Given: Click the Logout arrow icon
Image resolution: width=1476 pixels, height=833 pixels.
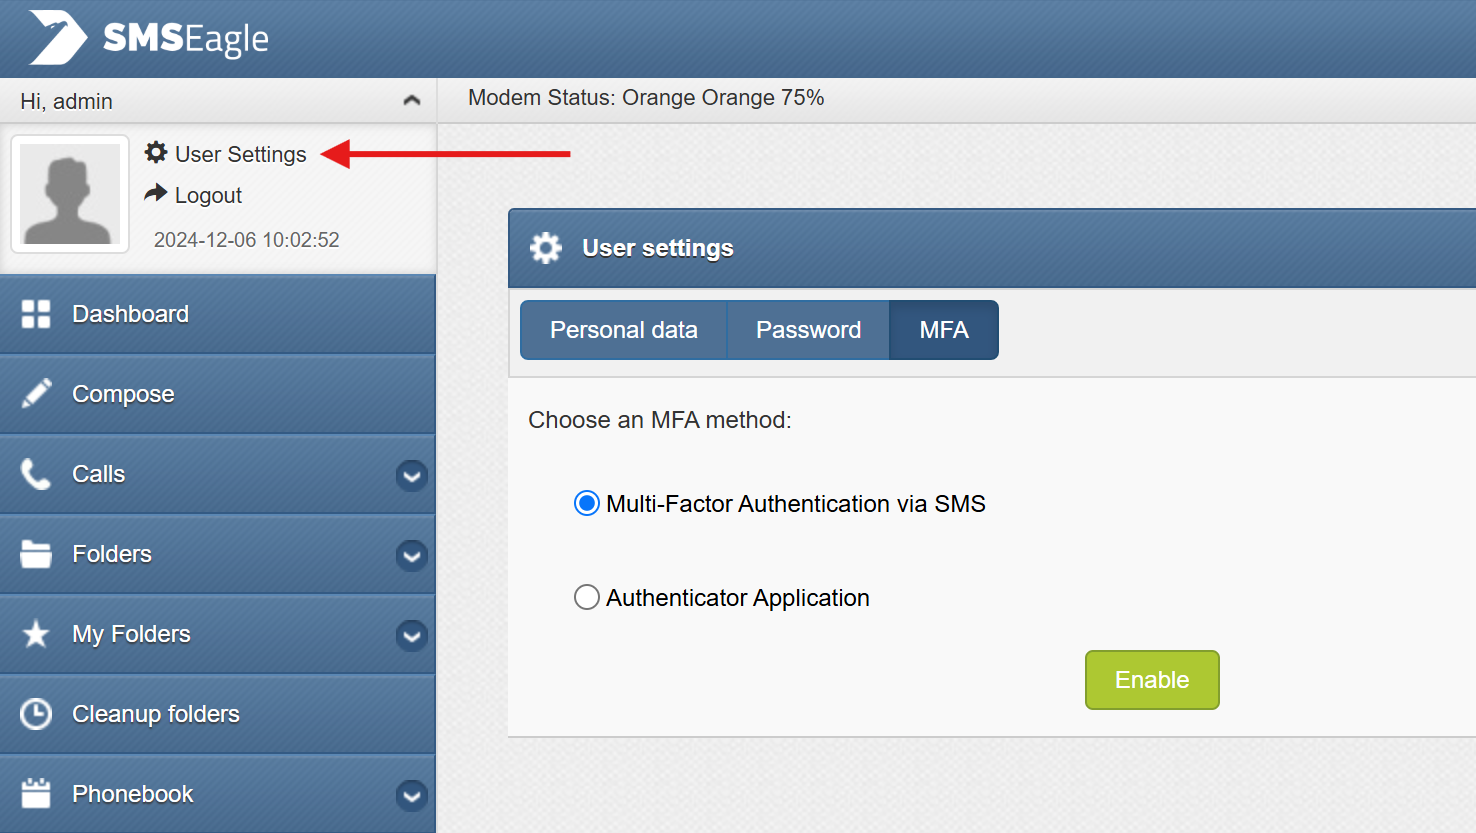Looking at the screenshot, I should [x=156, y=193].
